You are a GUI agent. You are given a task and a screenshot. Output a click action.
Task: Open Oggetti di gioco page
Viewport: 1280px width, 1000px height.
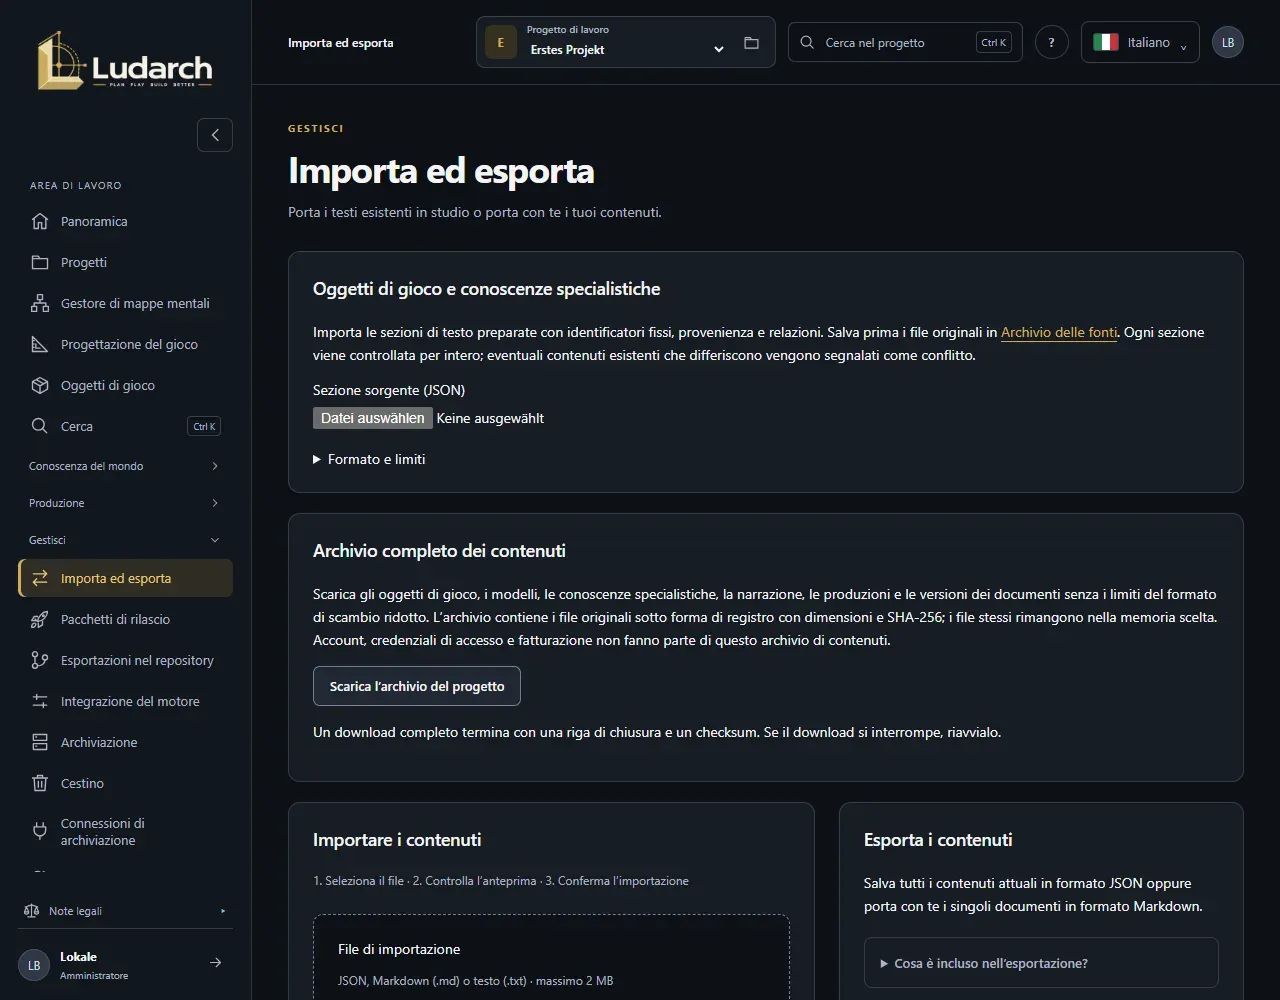coord(125,385)
